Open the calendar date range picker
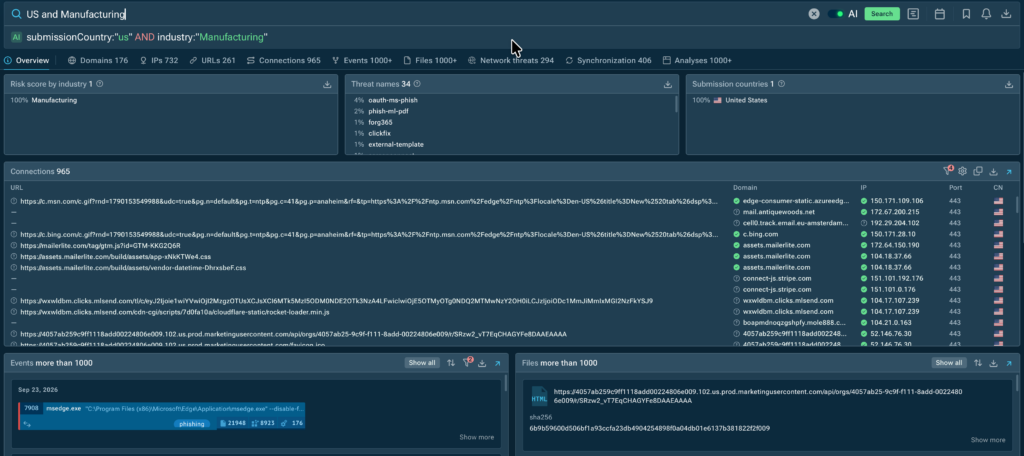 pos(940,14)
